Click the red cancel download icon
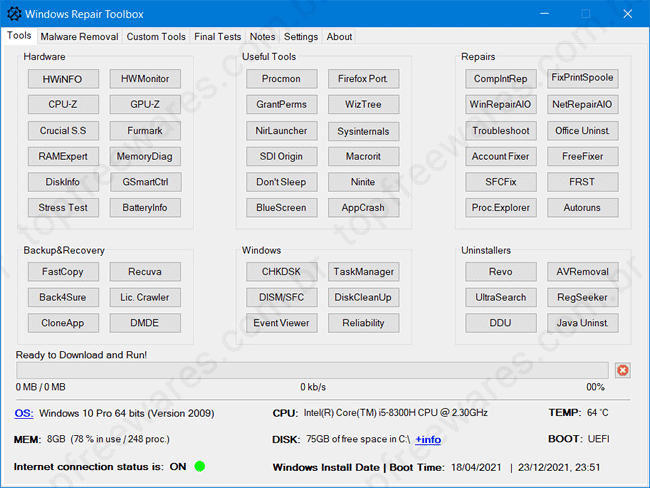The image size is (650, 488). click(x=623, y=370)
